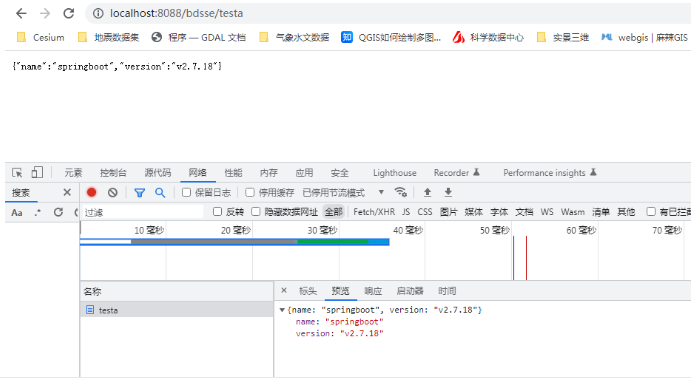Open the 科学数据中心 bookmark
The image size is (691, 379).
click(x=488, y=37)
